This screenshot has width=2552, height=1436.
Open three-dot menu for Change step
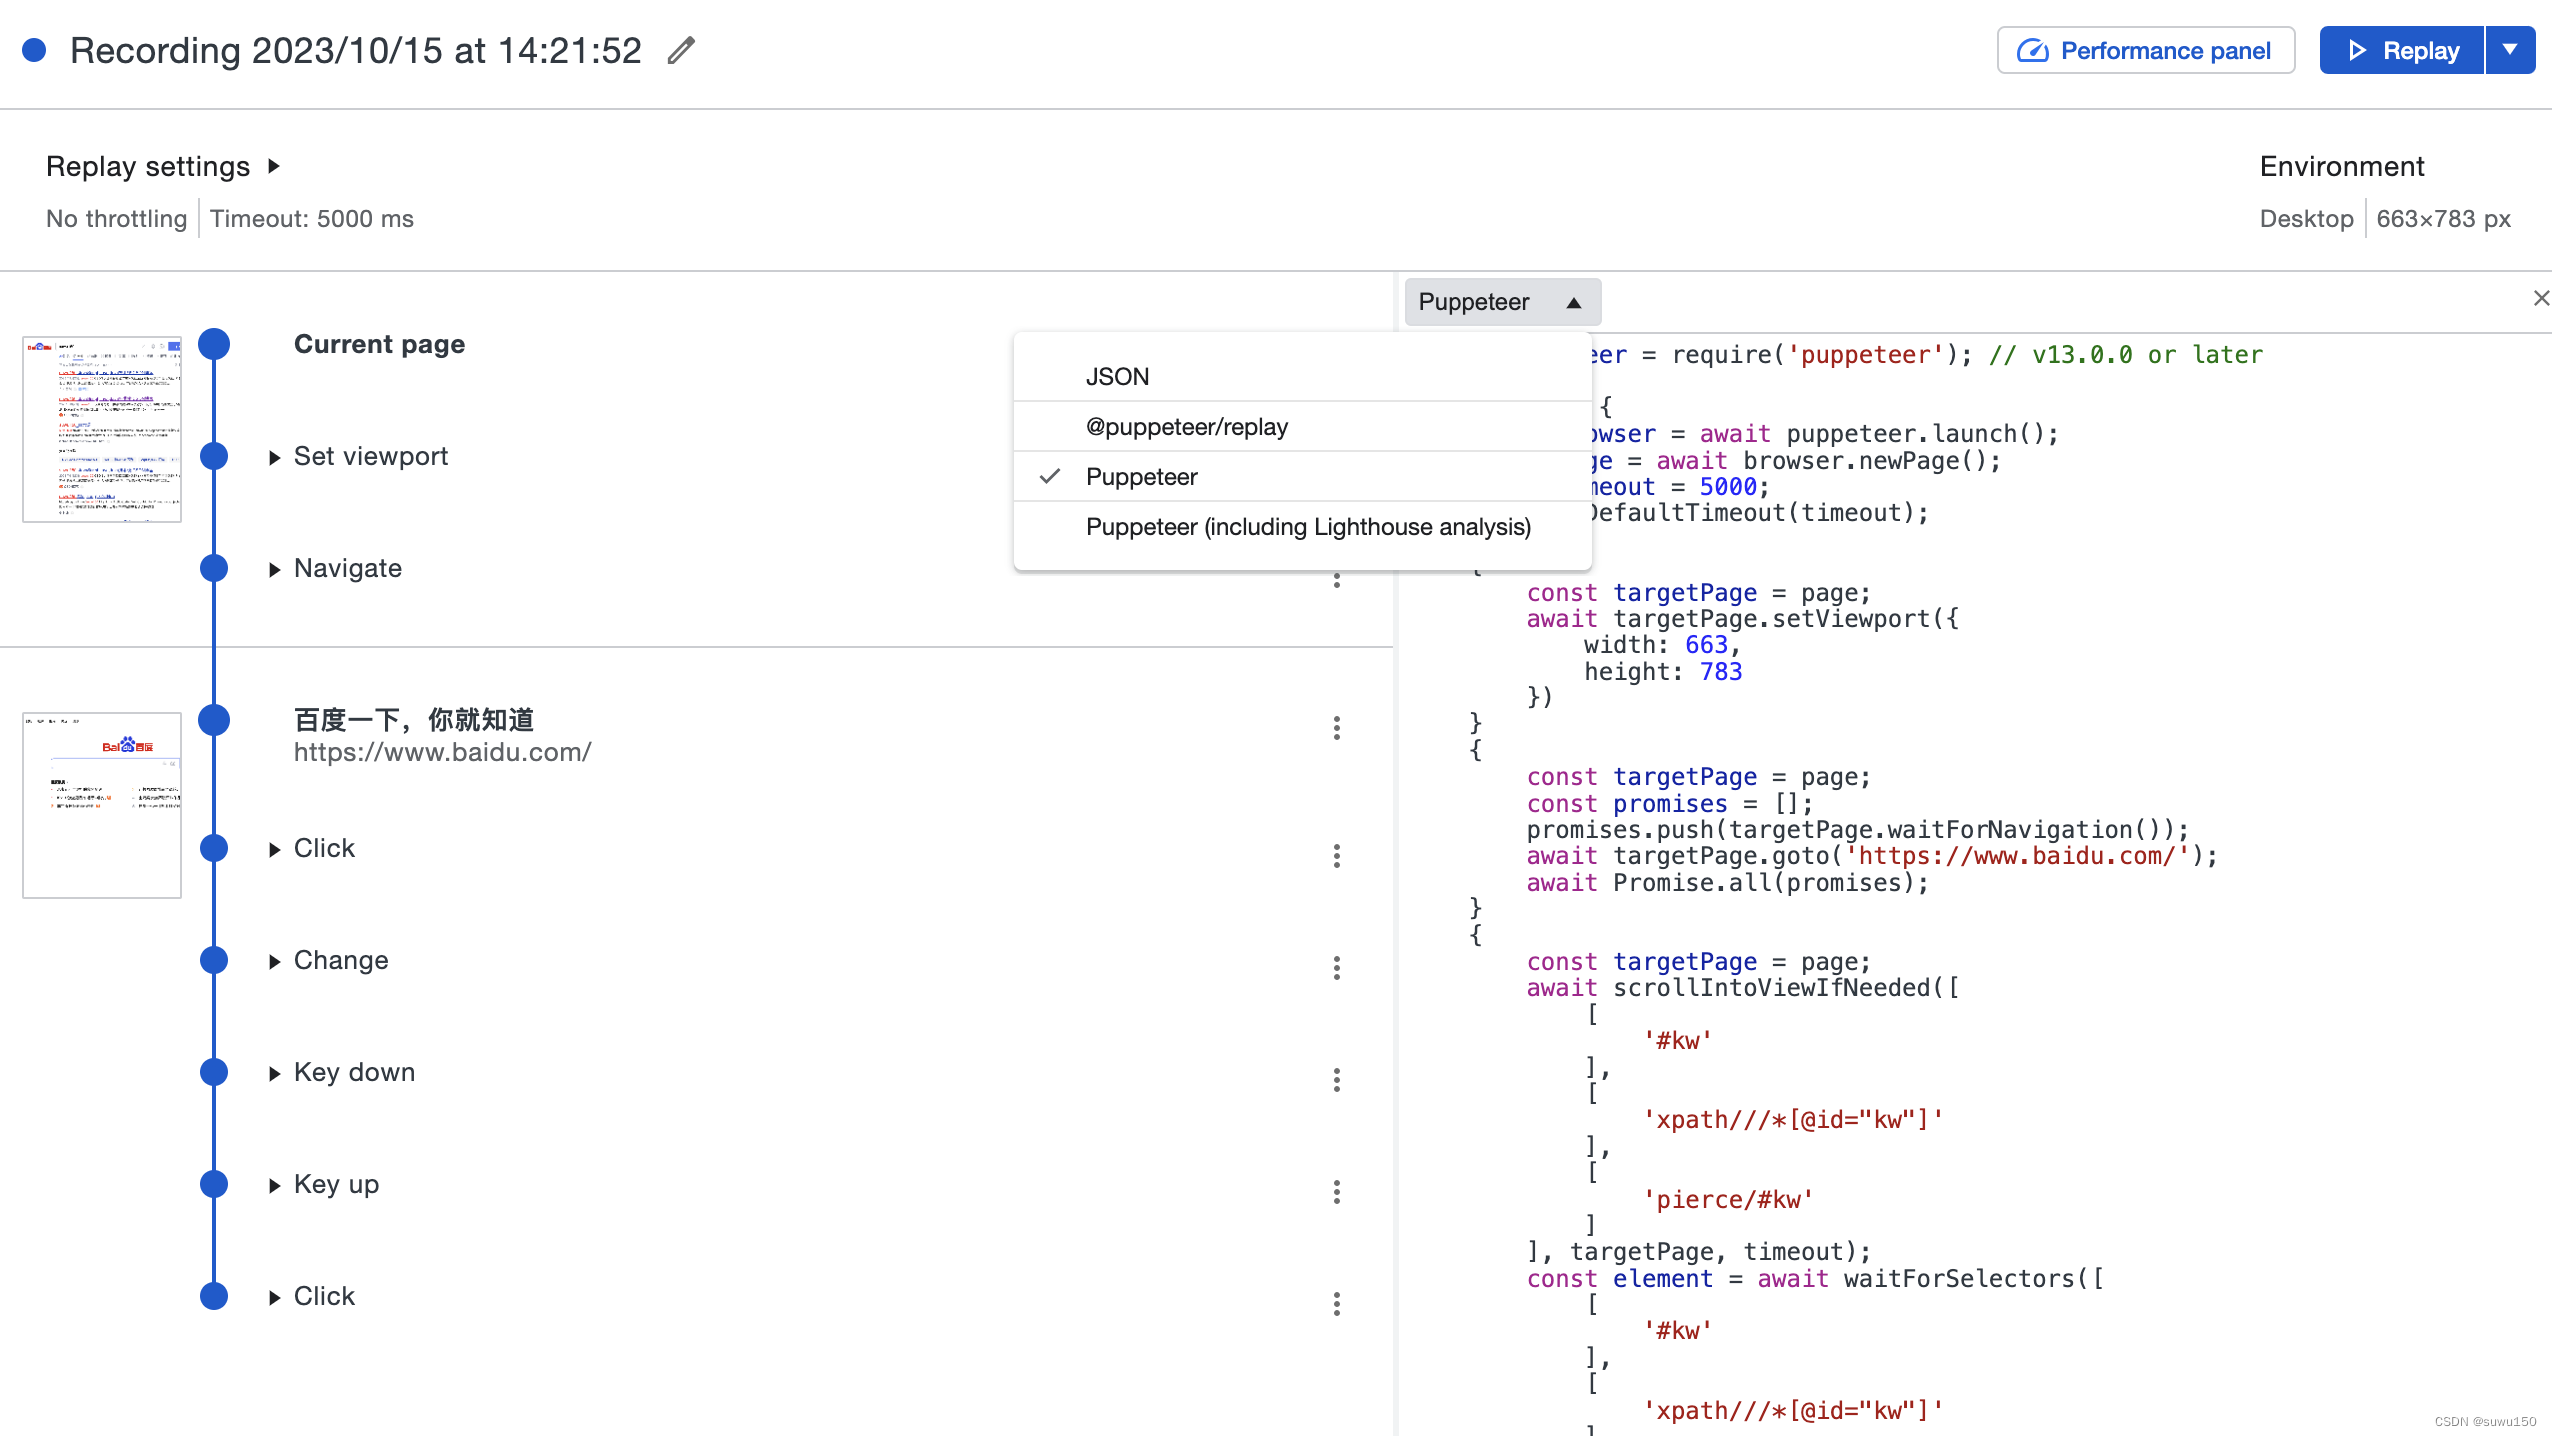1336,968
